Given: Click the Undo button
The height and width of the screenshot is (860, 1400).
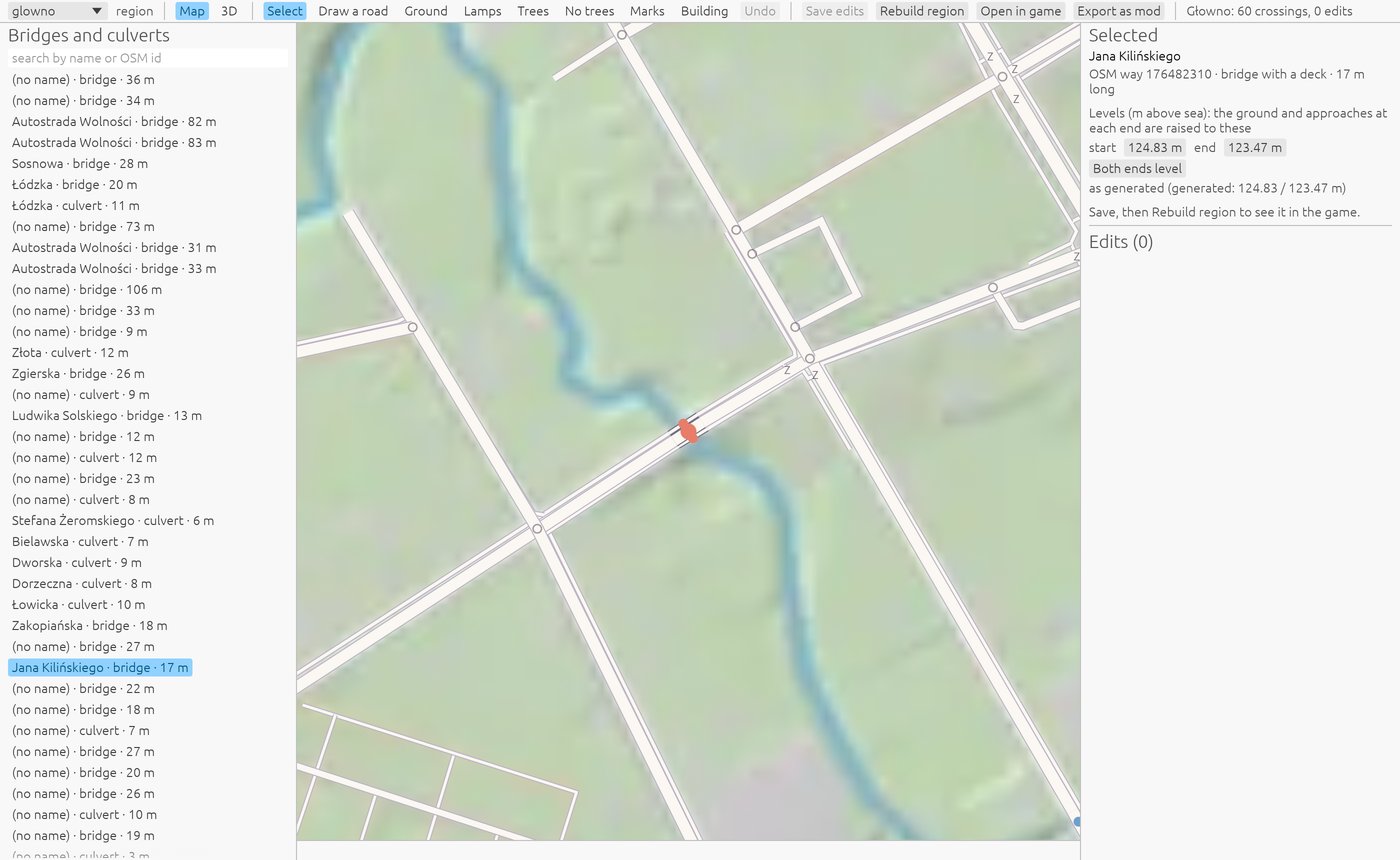Looking at the screenshot, I should point(760,11).
